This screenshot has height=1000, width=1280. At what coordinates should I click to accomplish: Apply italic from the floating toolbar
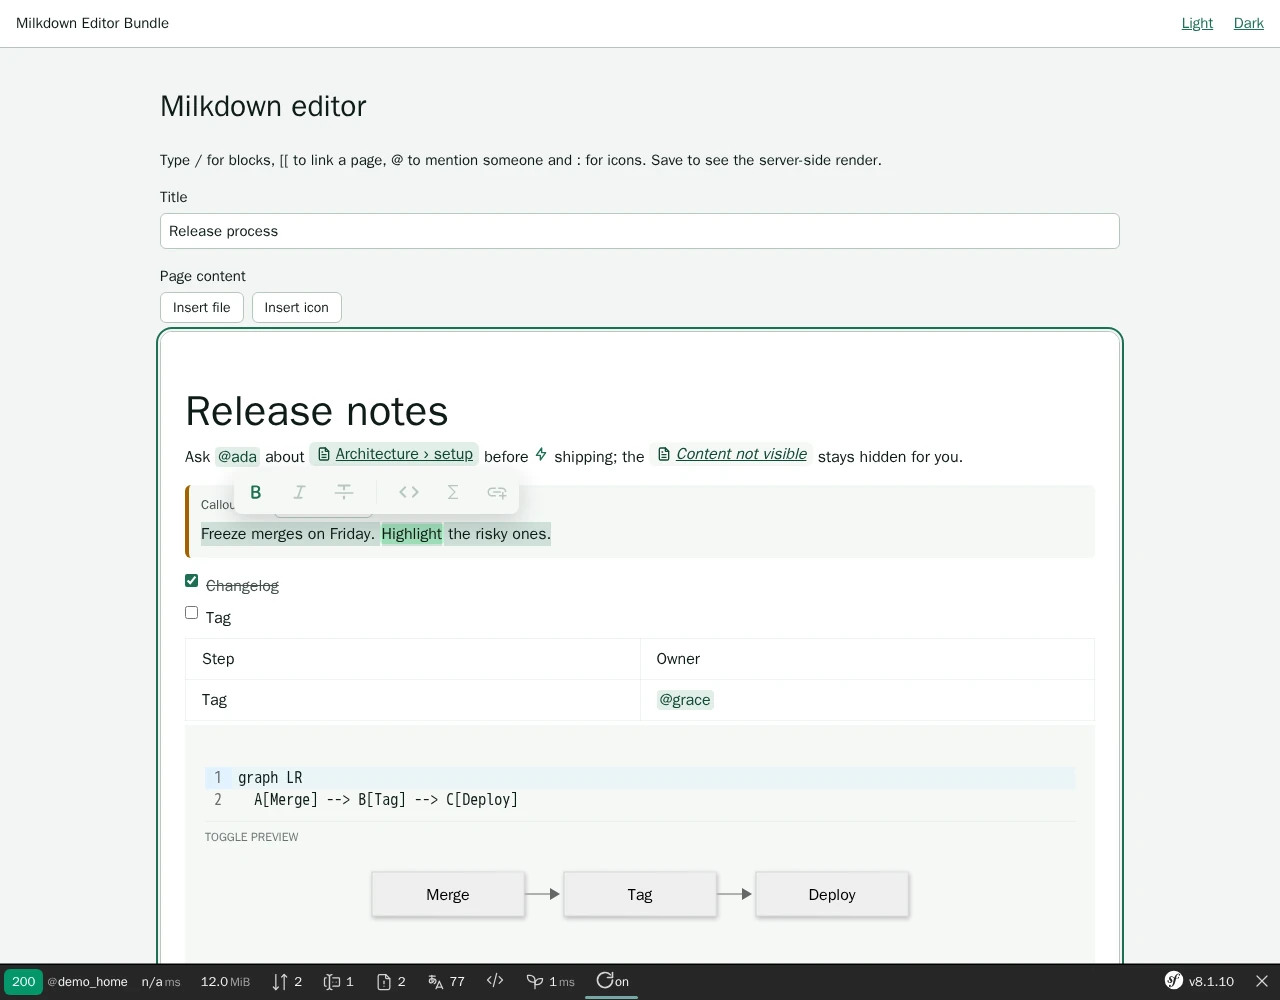(299, 492)
